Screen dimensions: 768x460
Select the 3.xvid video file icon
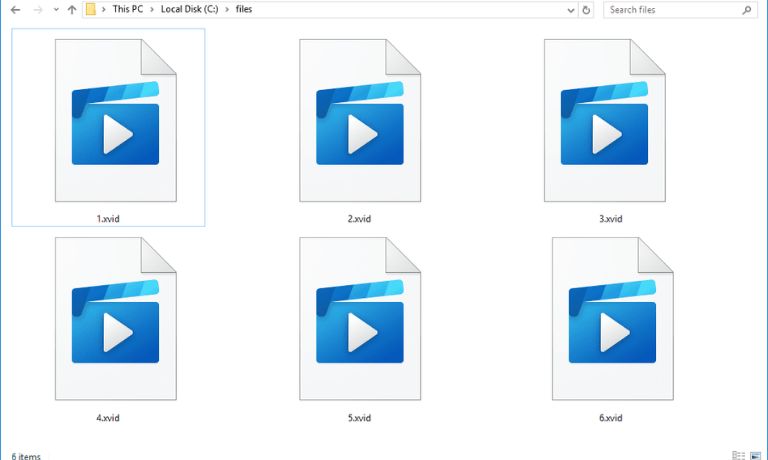605,121
